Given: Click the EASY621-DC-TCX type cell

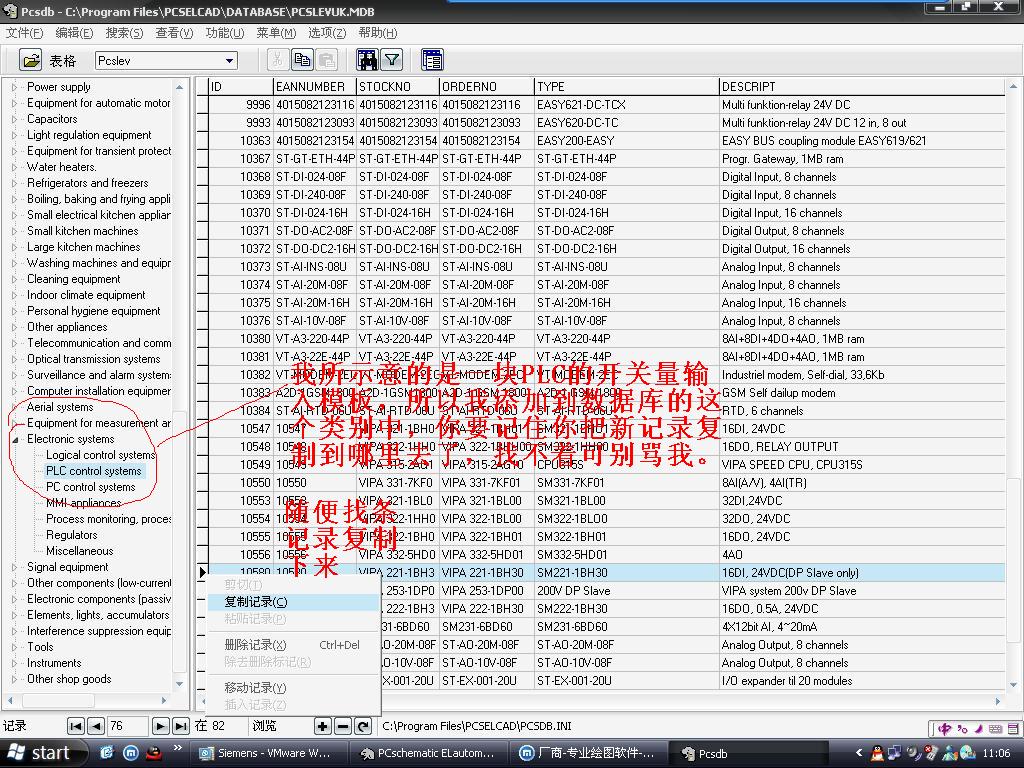Looking at the screenshot, I should click(626, 104).
